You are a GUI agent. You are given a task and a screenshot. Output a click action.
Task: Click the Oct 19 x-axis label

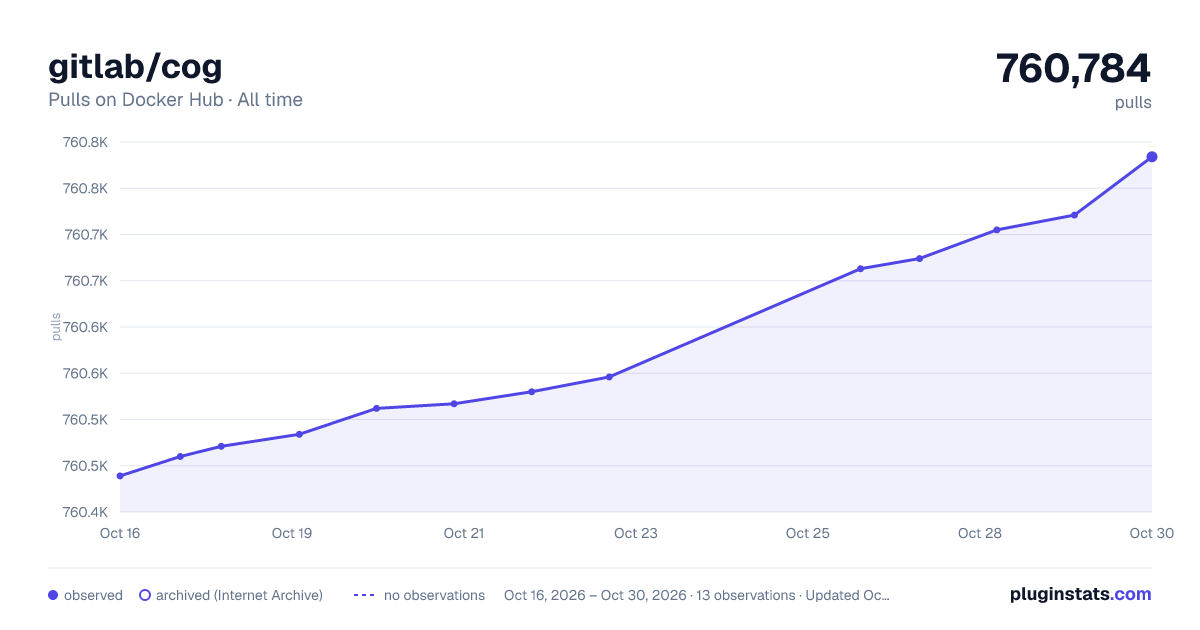pyautogui.click(x=292, y=533)
